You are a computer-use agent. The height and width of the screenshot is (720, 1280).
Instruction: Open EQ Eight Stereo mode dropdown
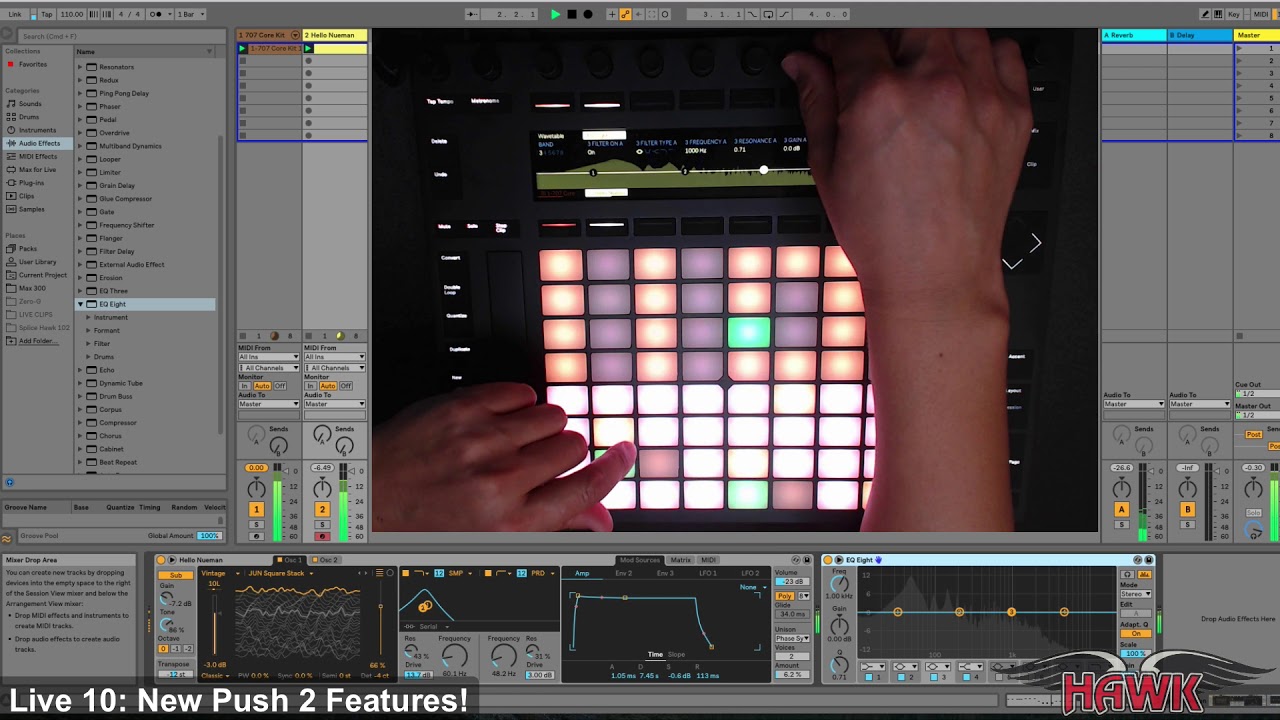pyautogui.click(x=1135, y=594)
